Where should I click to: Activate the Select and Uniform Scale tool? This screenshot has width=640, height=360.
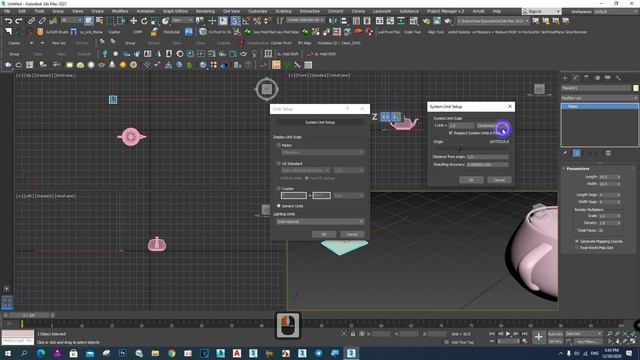tap(155, 21)
